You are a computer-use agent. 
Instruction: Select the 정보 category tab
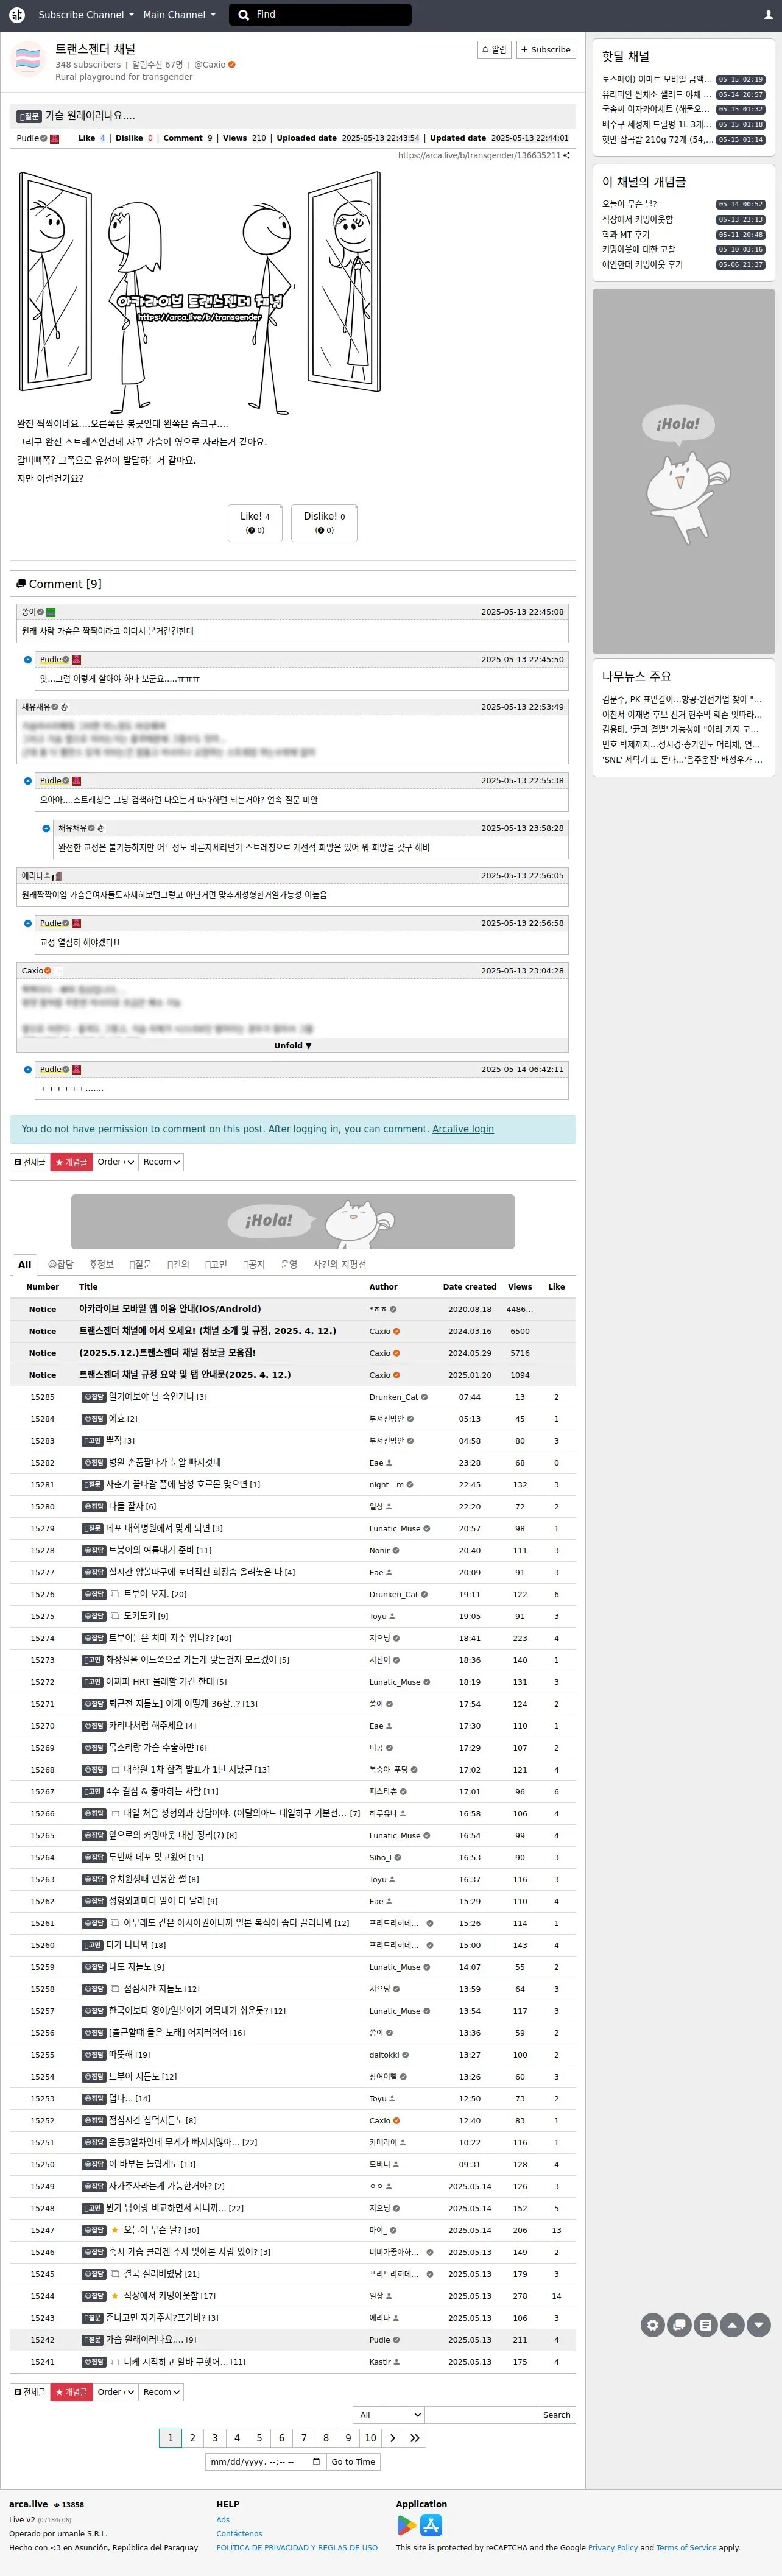pyautogui.click(x=101, y=1265)
